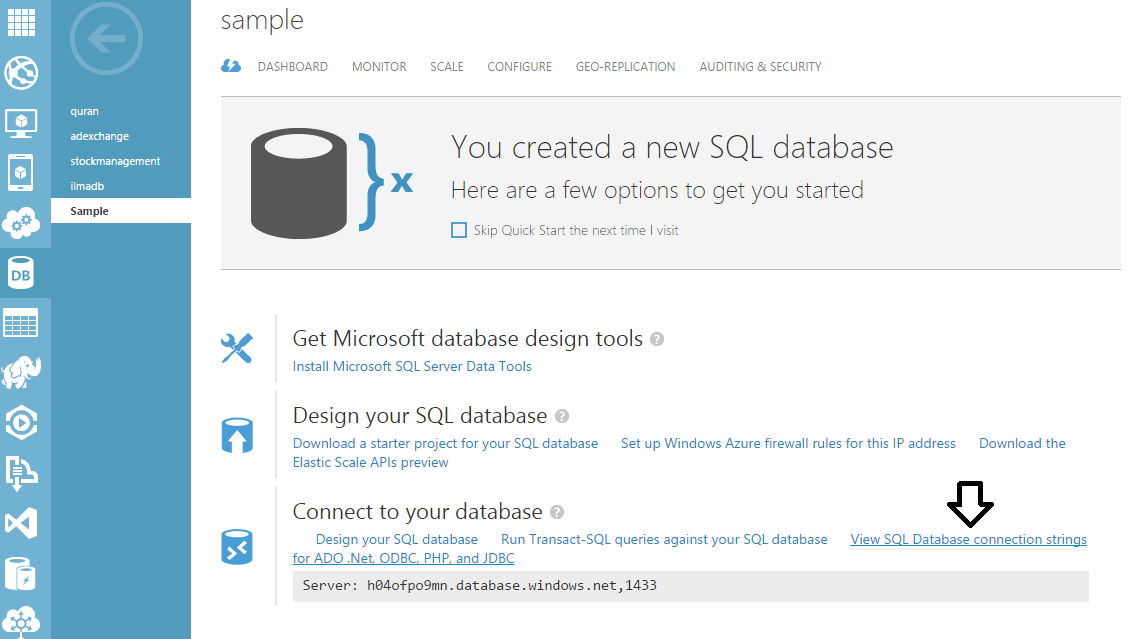This screenshot has width=1143, height=639.
Task: Switch to the Monitor tab
Action: [379, 67]
